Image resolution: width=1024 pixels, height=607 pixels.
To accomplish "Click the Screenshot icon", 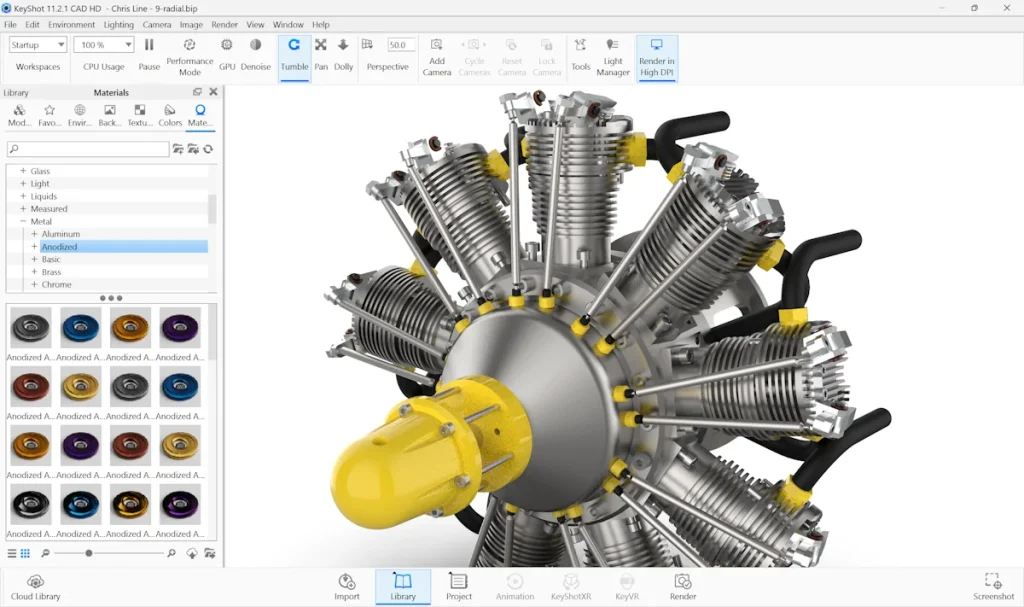I will [x=993, y=587].
